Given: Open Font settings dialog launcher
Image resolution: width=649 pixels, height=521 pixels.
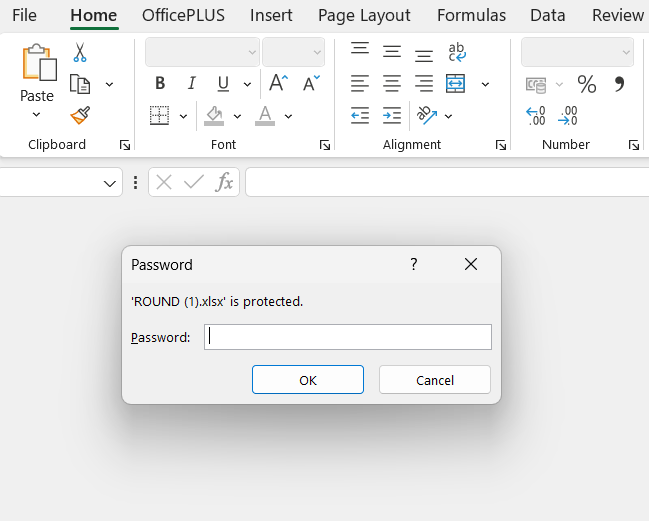Looking at the screenshot, I should [x=325, y=145].
